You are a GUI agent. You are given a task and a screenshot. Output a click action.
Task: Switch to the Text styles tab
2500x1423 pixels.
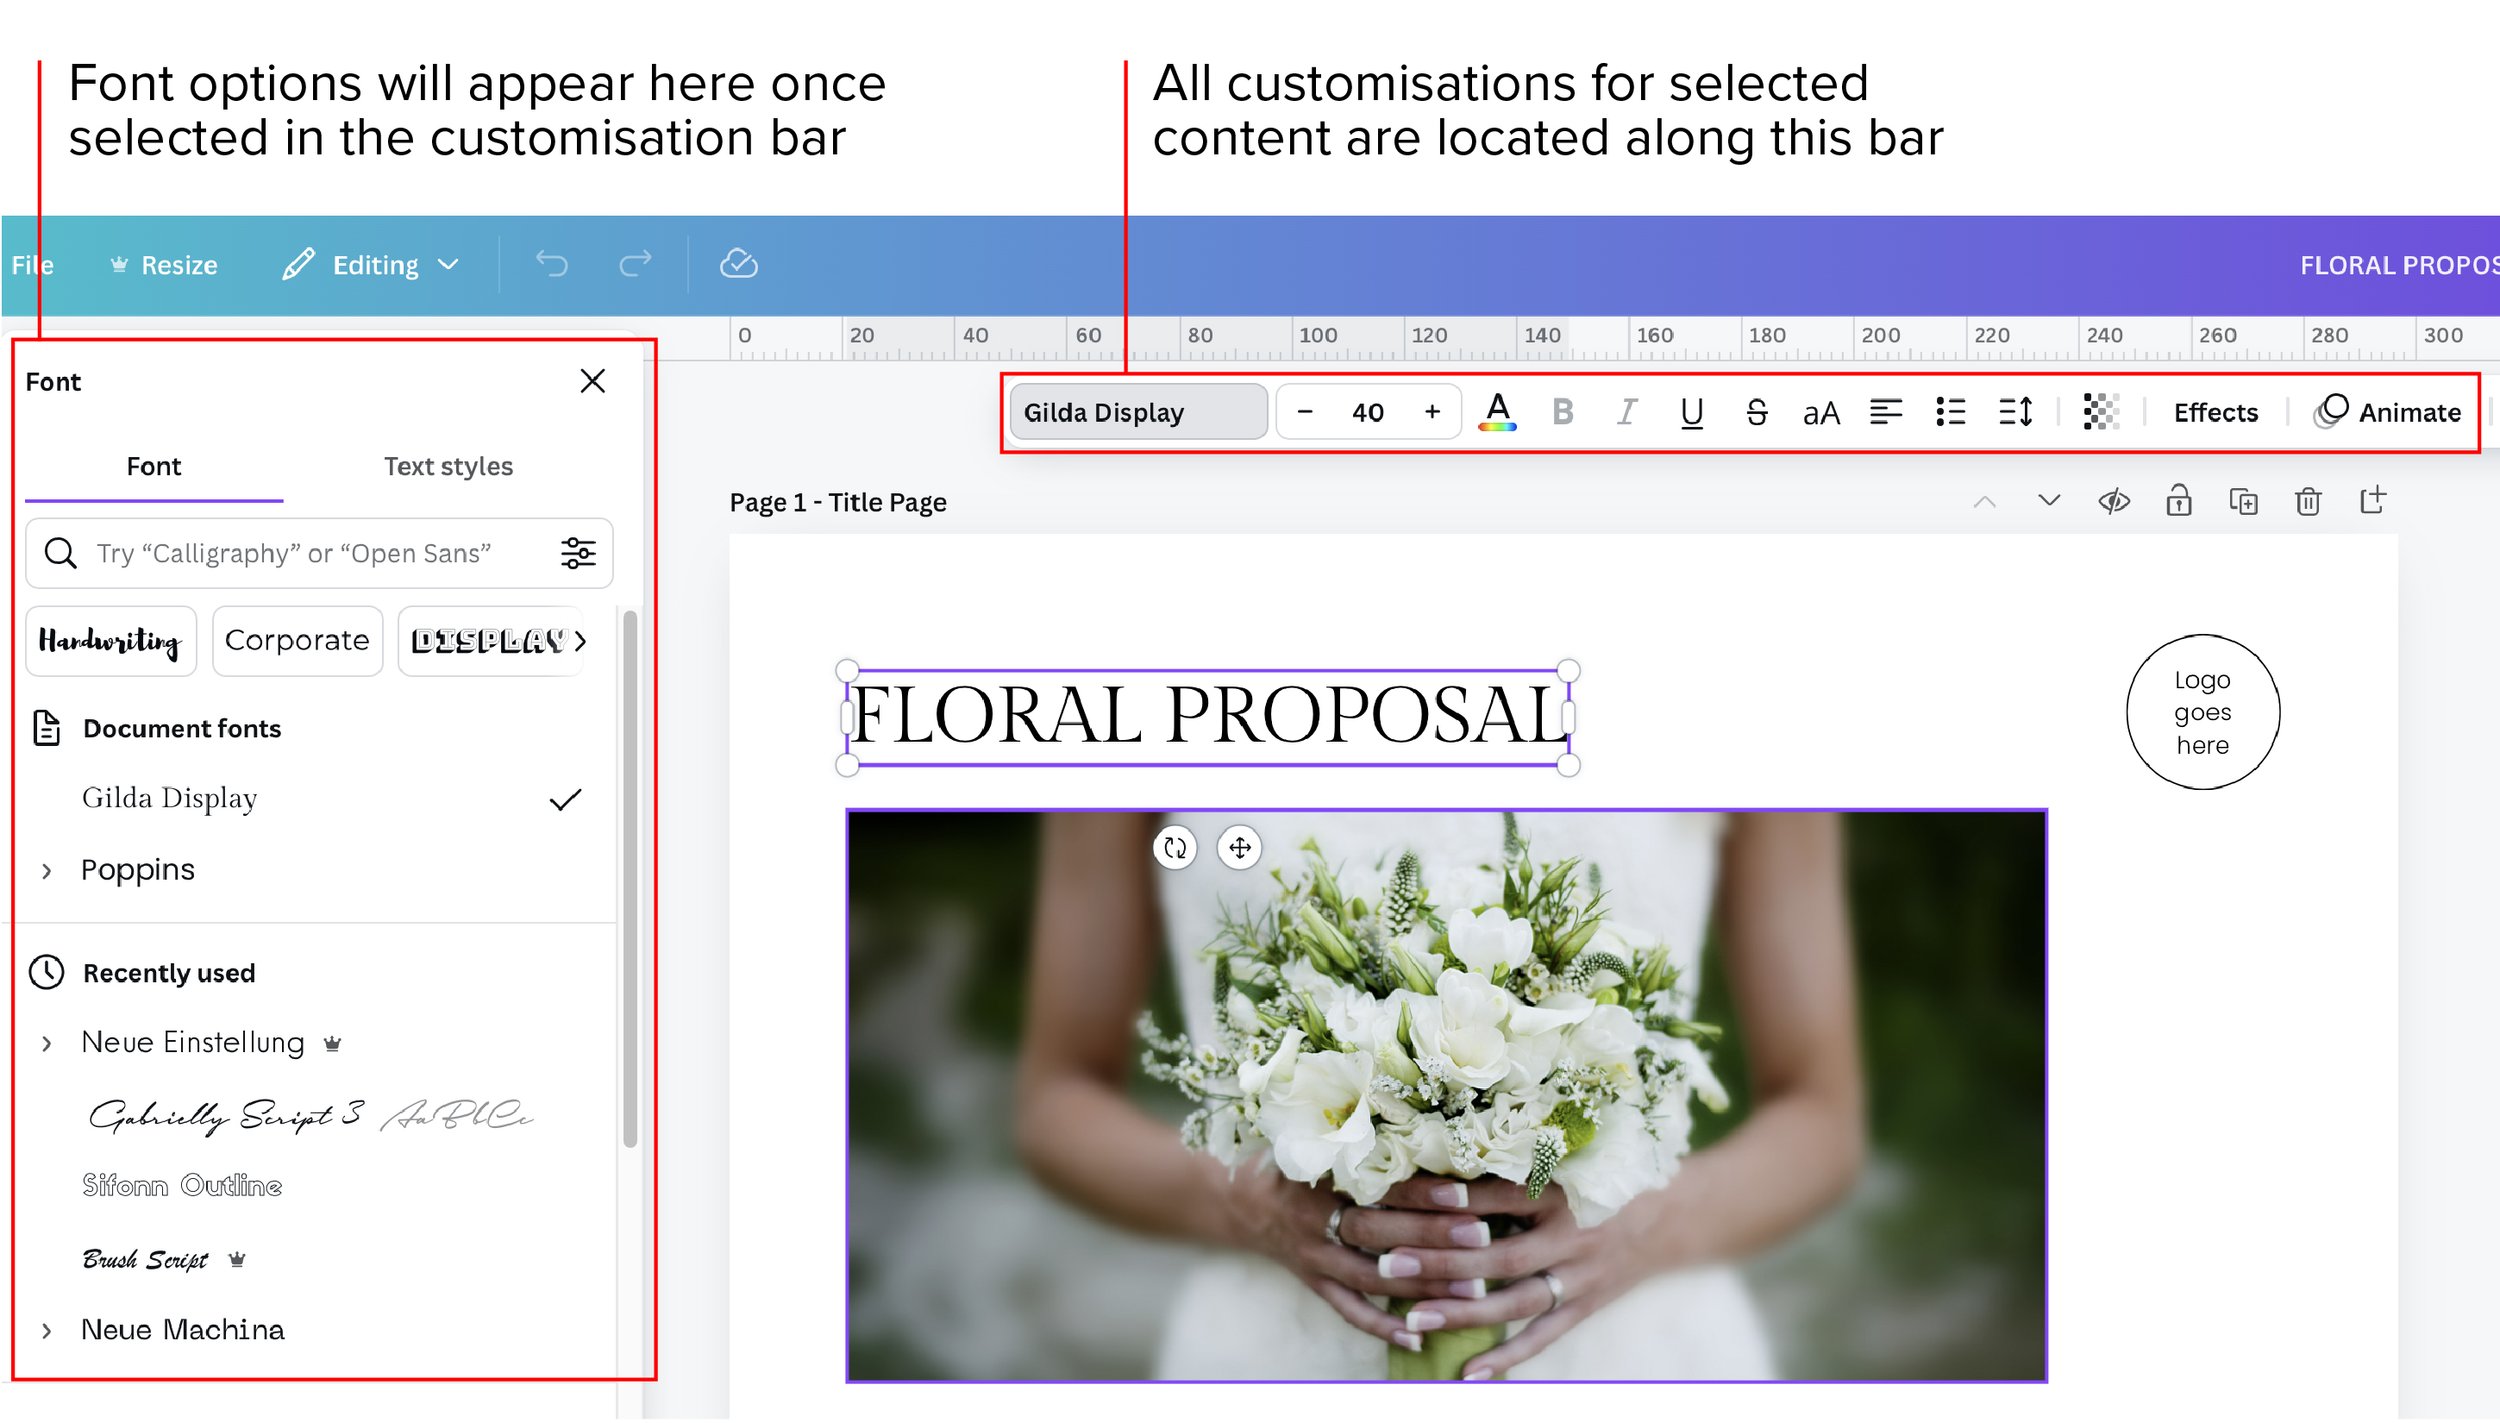(448, 467)
